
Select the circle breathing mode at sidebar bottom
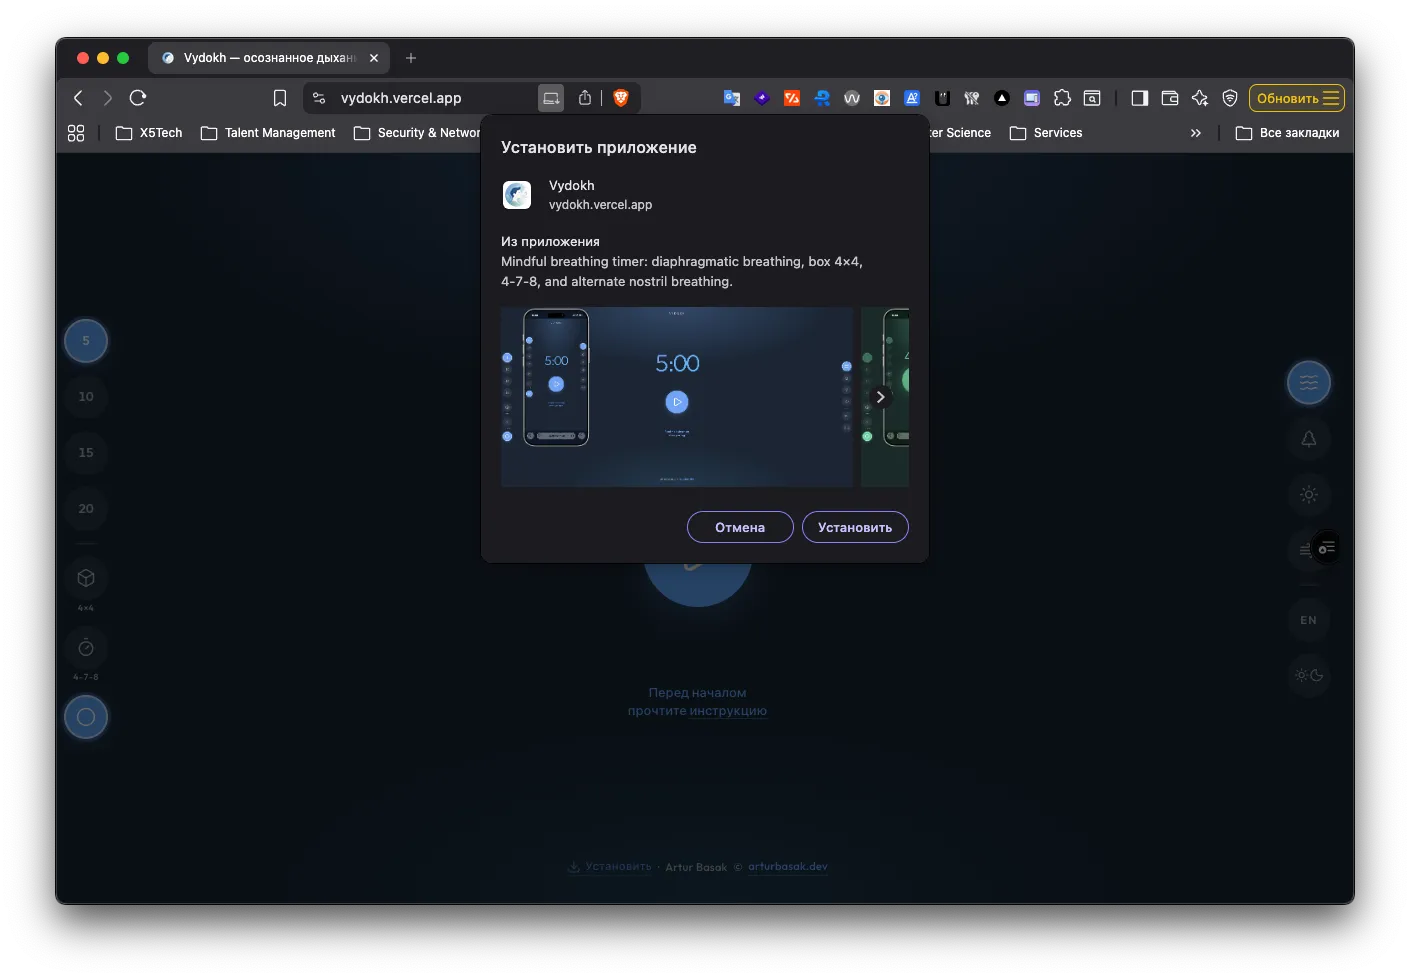pos(86,717)
